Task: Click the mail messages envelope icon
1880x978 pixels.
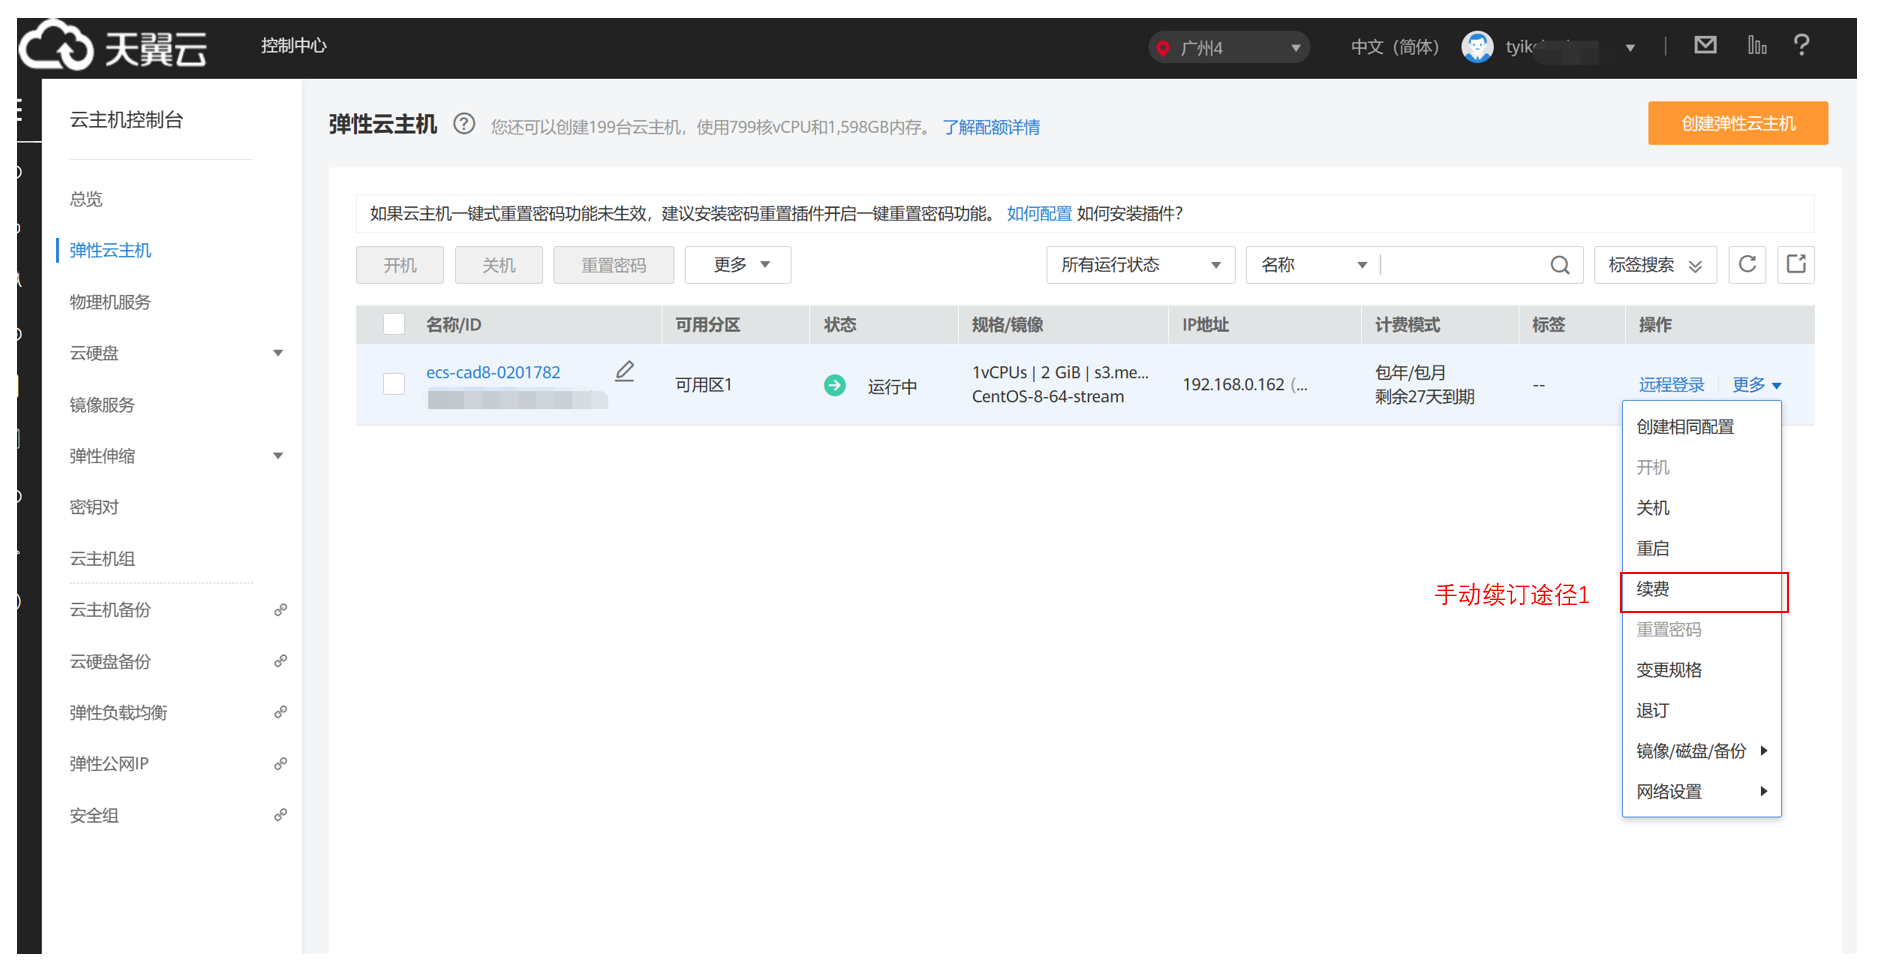Action: tap(1705, 45)
